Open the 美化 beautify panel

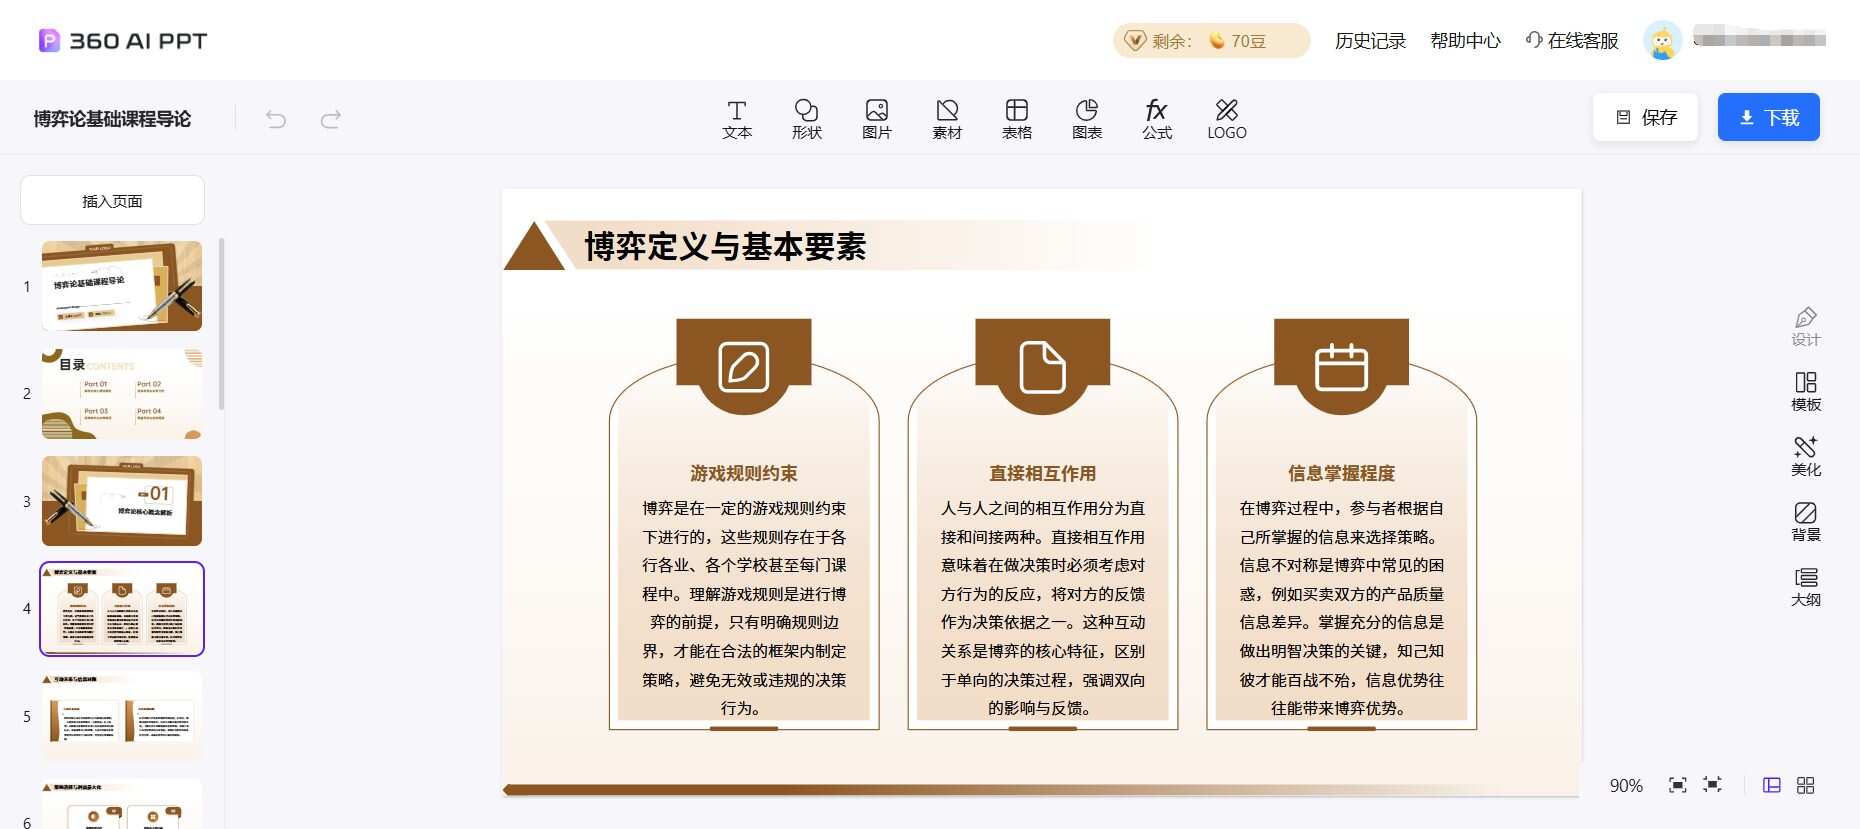[1806, 457]
